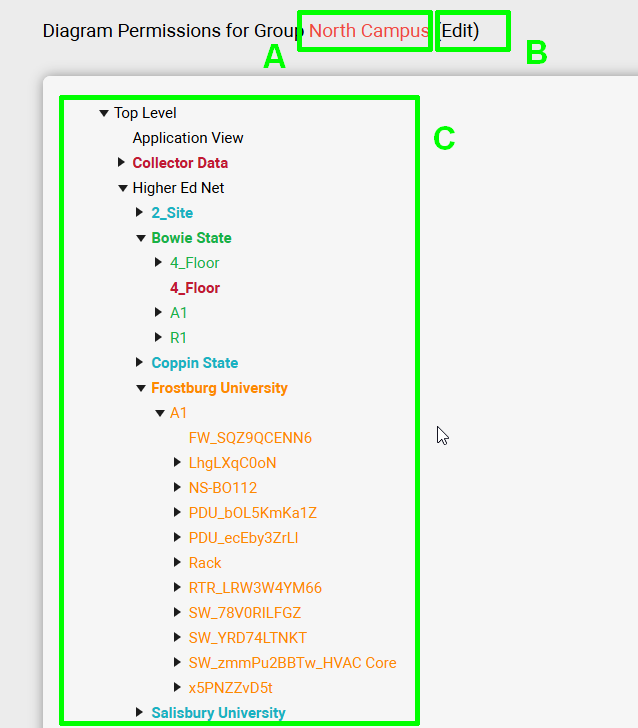Expand the R1 node under Bowie State
638x728 pixels.
pyautogui.click(x=159, y=338)
